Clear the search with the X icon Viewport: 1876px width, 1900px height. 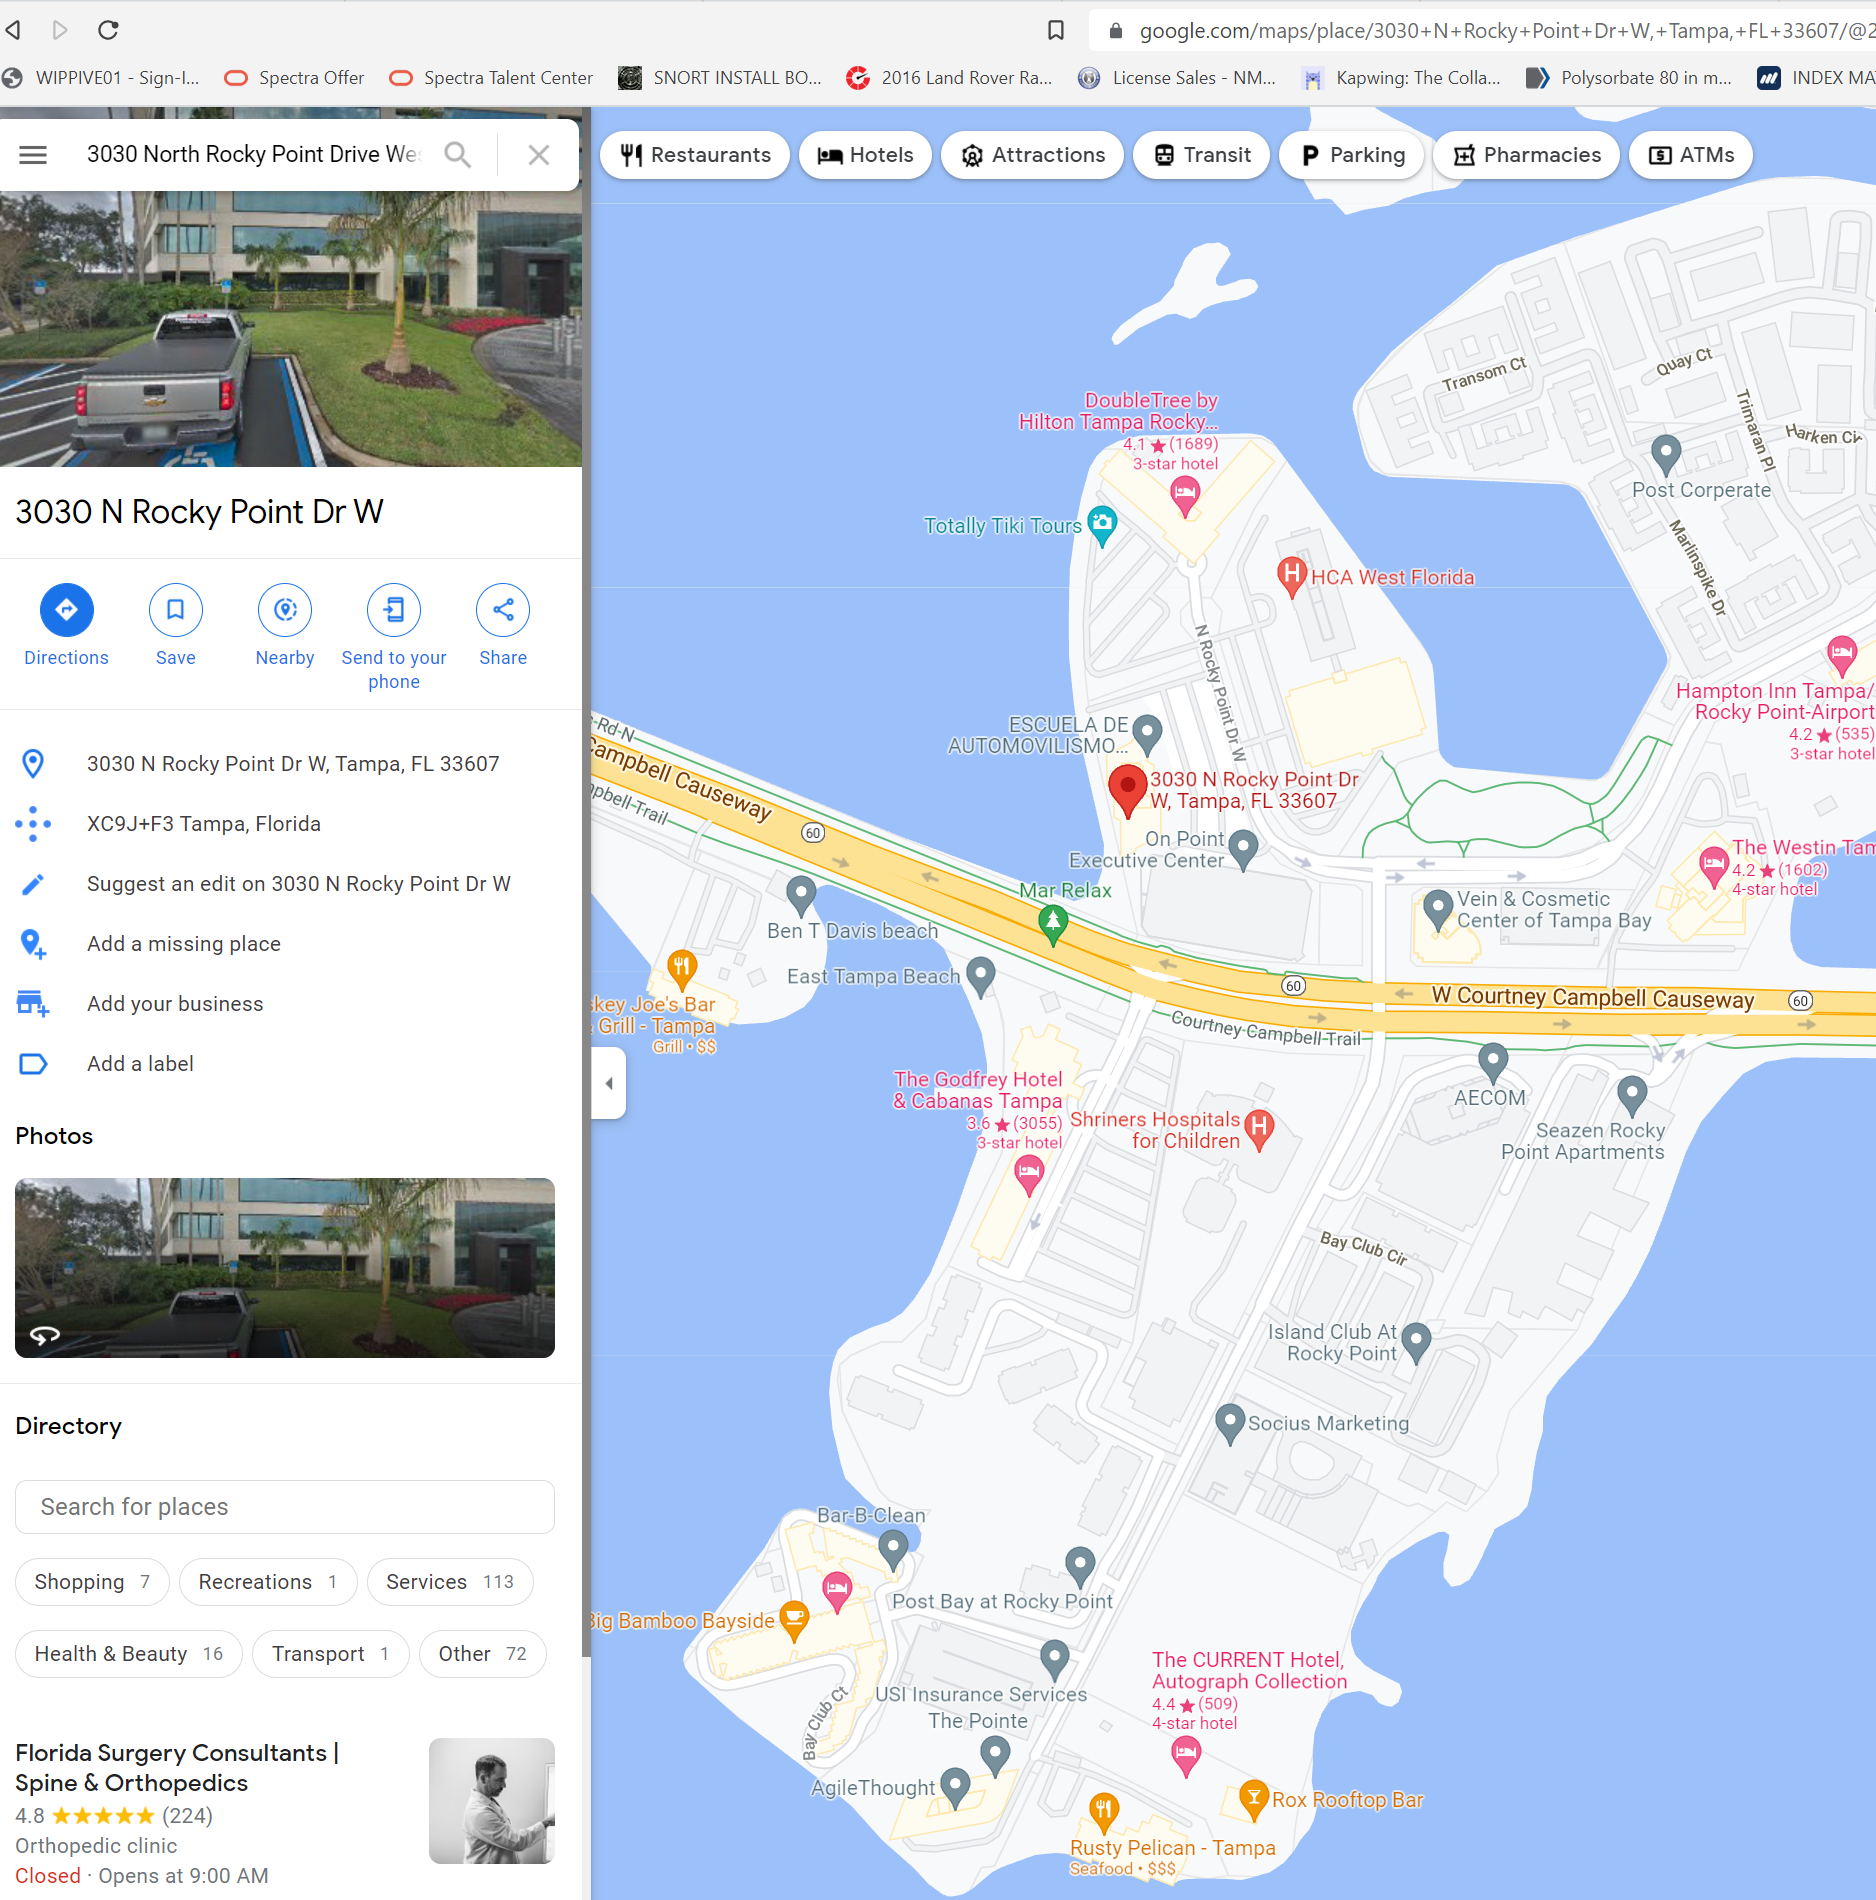click(x=539, y=155)
